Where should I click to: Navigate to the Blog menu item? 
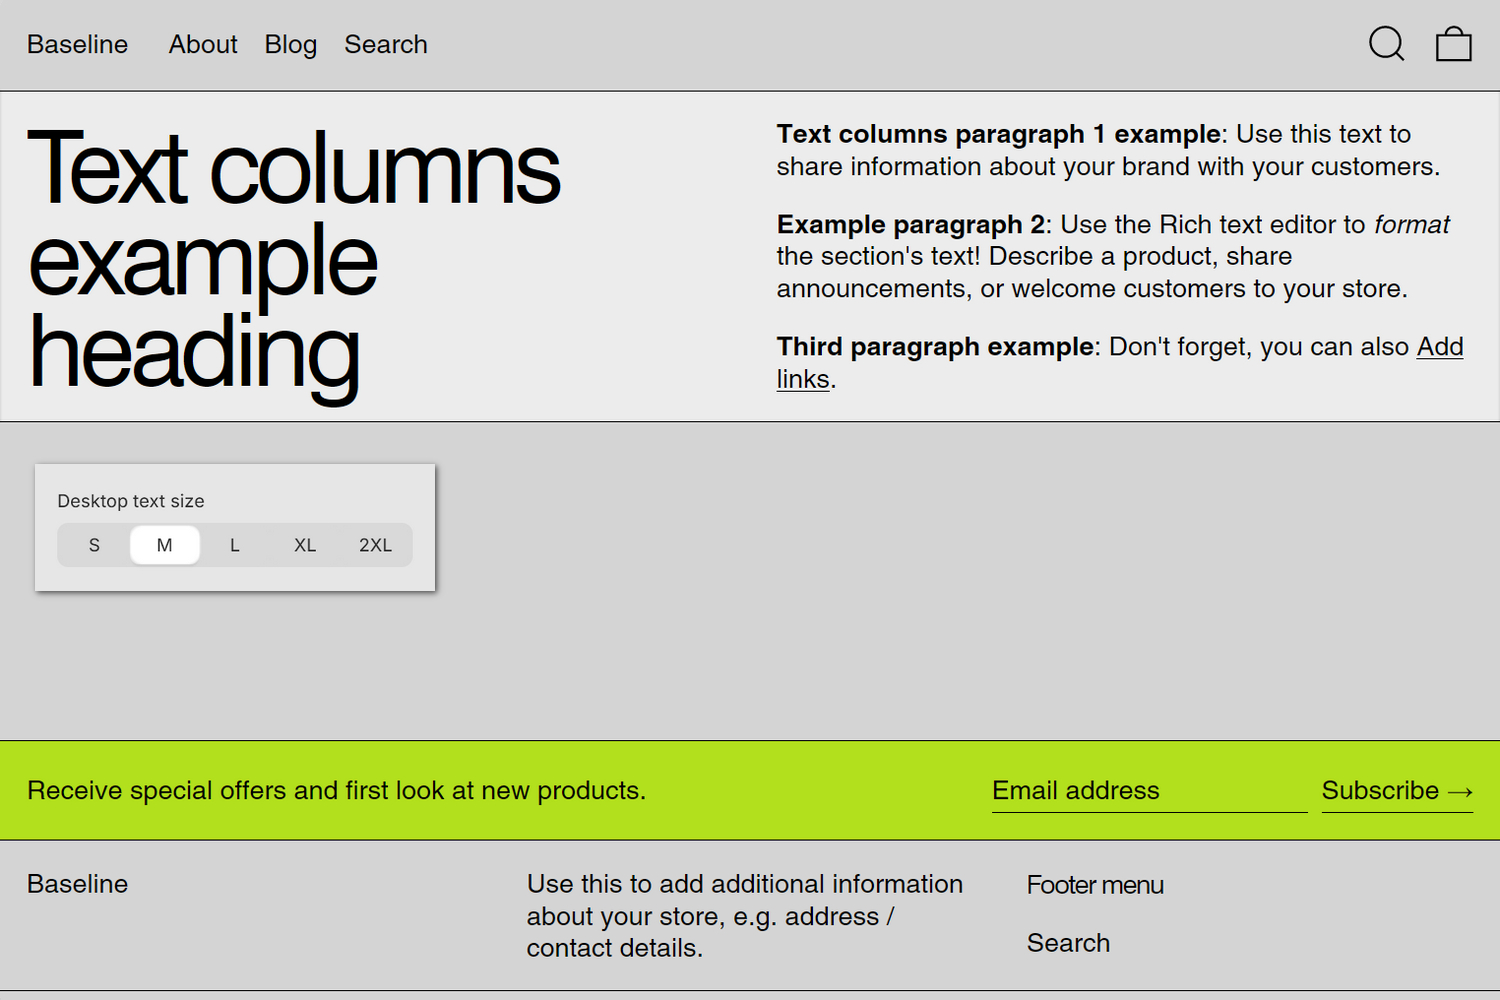coord(290,44)
